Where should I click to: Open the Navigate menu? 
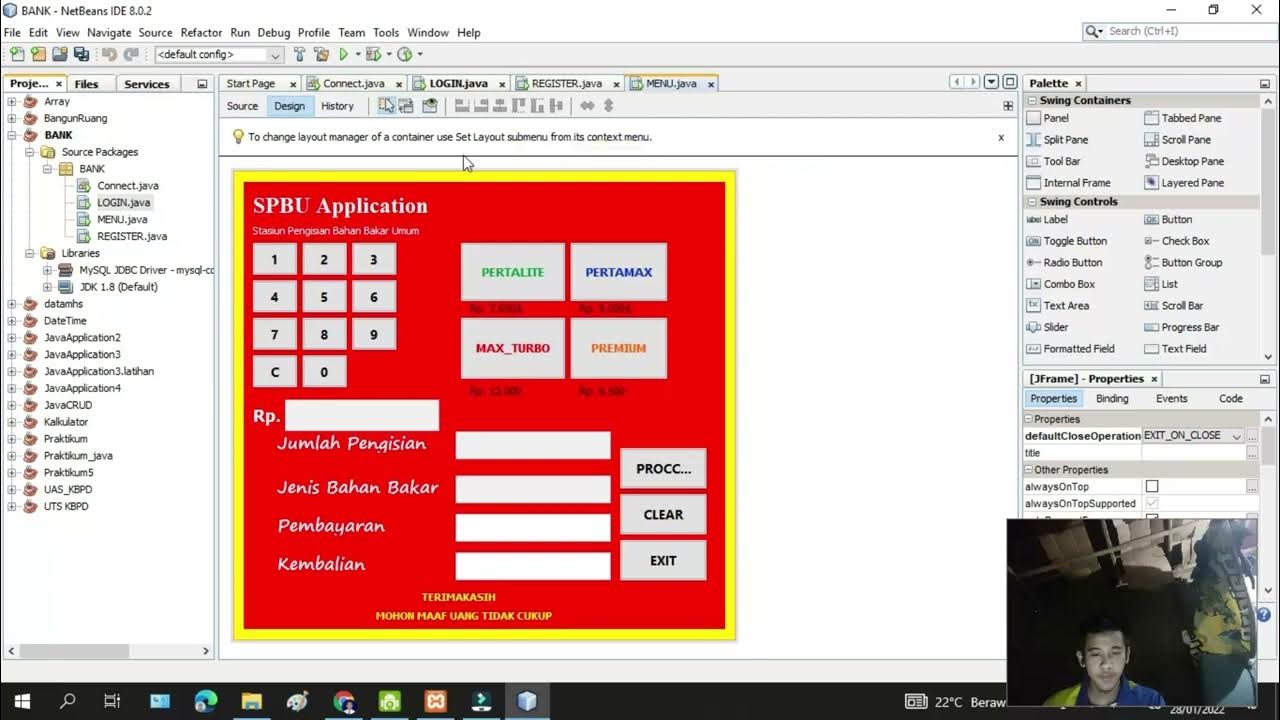coord(109,32)
